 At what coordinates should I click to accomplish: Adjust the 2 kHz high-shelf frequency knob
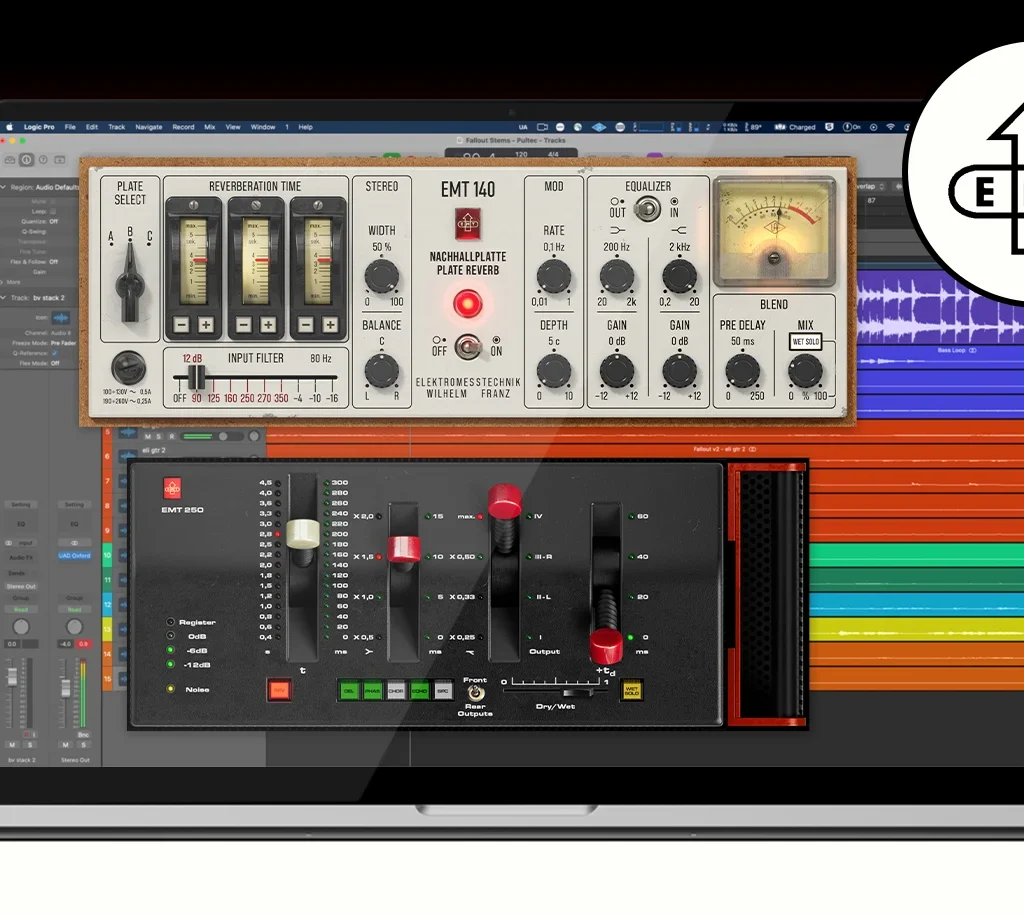679,276
